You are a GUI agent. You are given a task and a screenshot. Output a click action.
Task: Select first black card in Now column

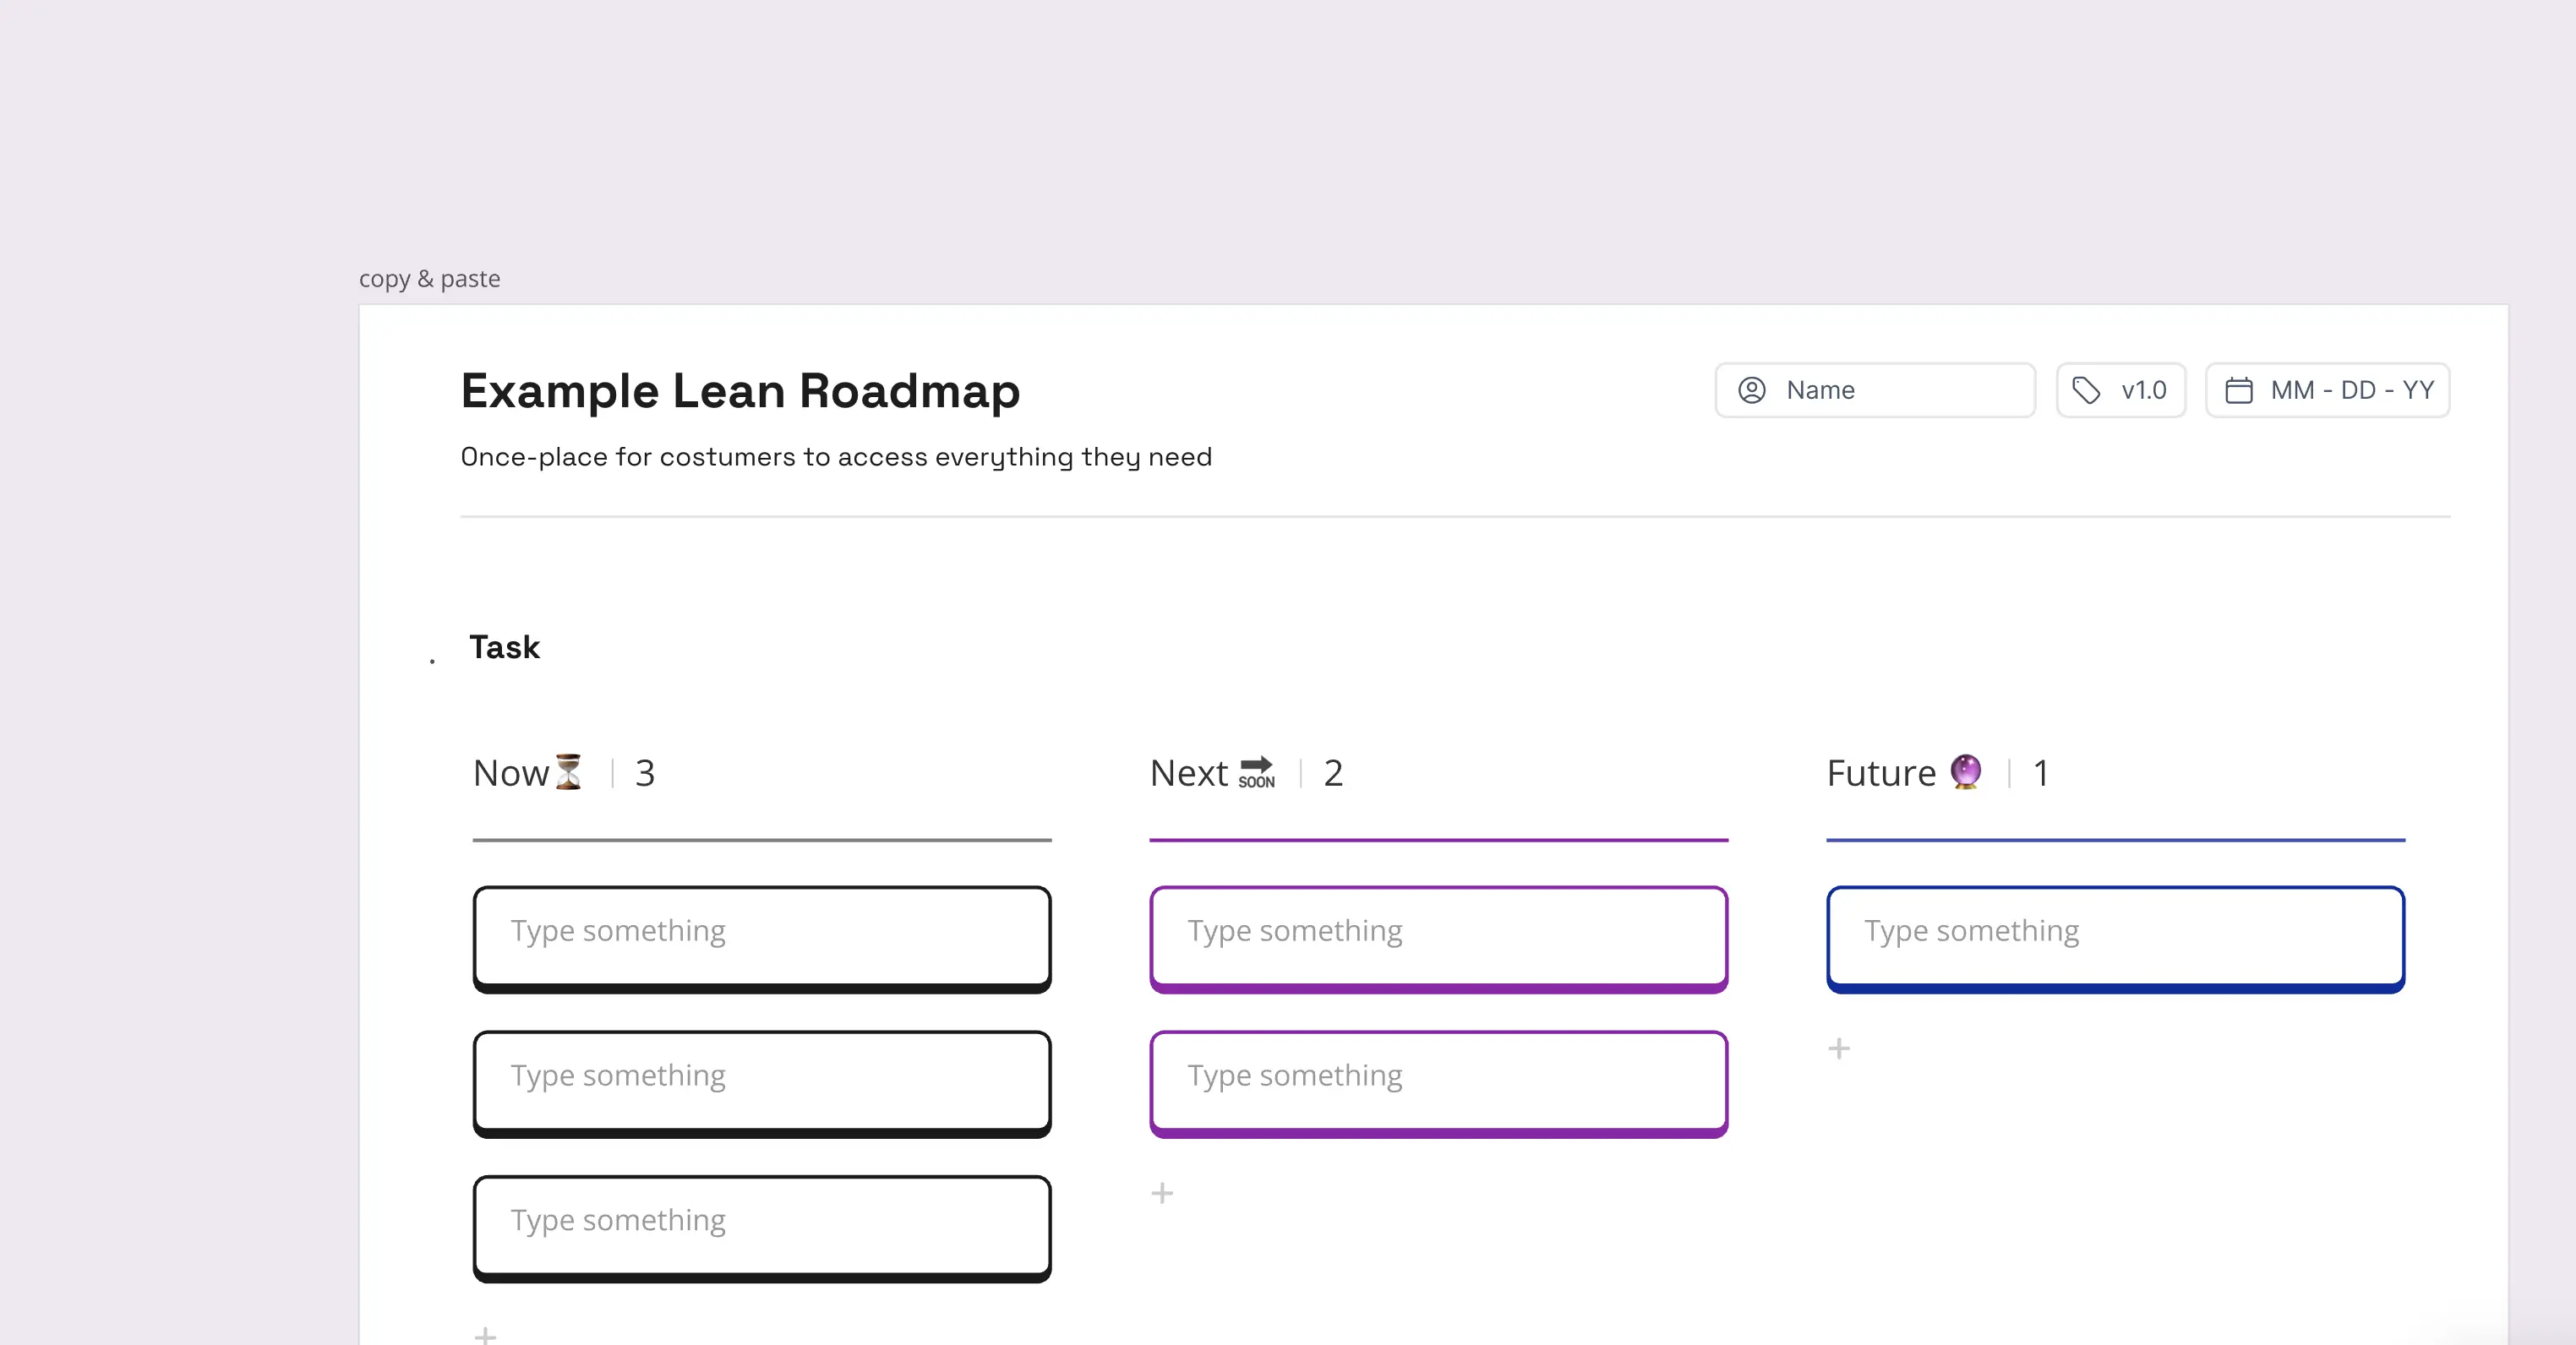point(762,937)
